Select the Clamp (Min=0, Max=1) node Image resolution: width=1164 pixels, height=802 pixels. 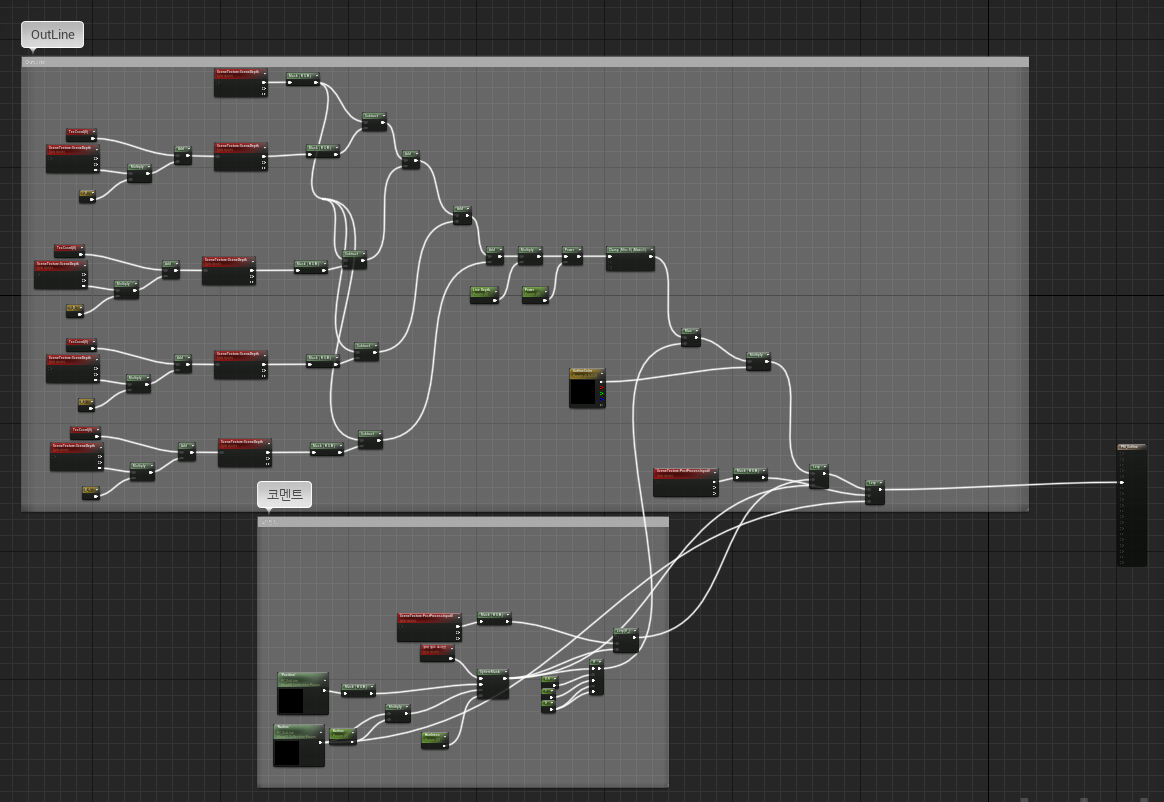[630, 258]
